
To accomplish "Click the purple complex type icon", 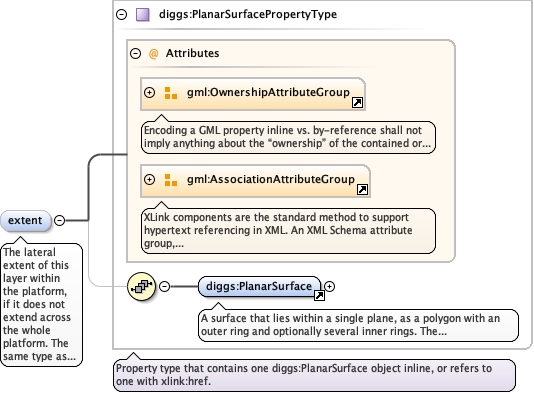I will click(x=143, y=15).
